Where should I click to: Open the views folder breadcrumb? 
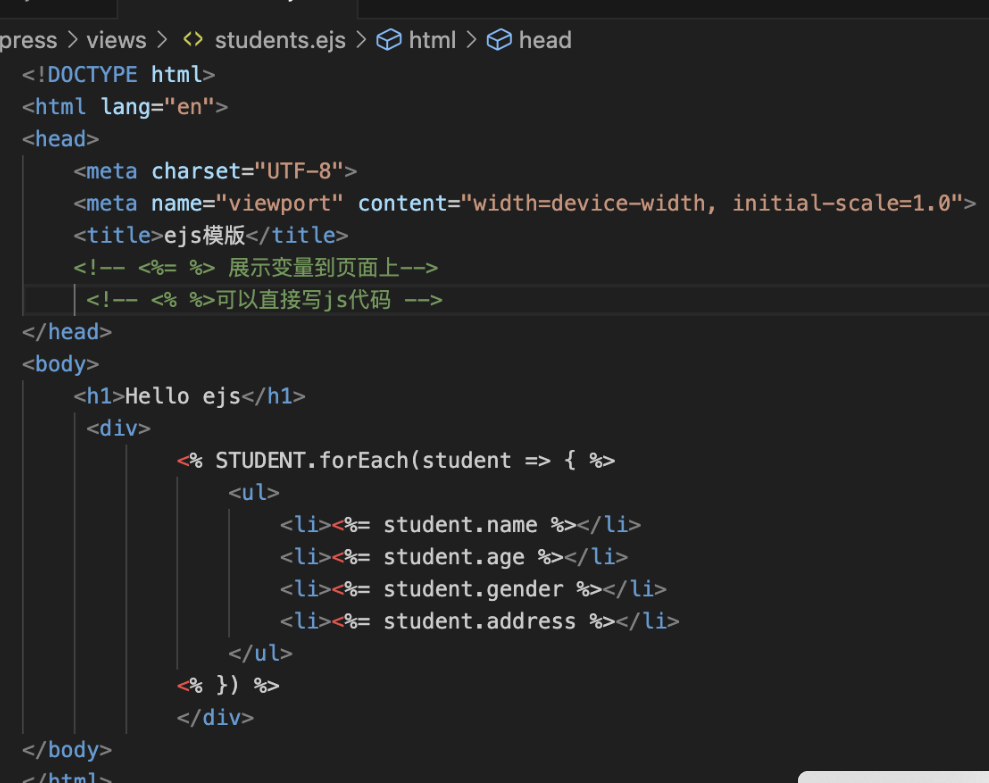coord(116,40)
